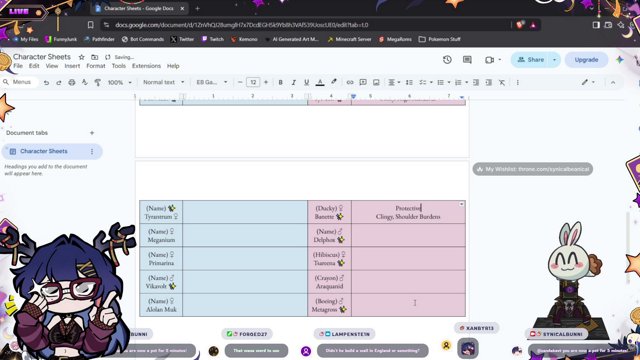Click the browser address bar URL

242,25
